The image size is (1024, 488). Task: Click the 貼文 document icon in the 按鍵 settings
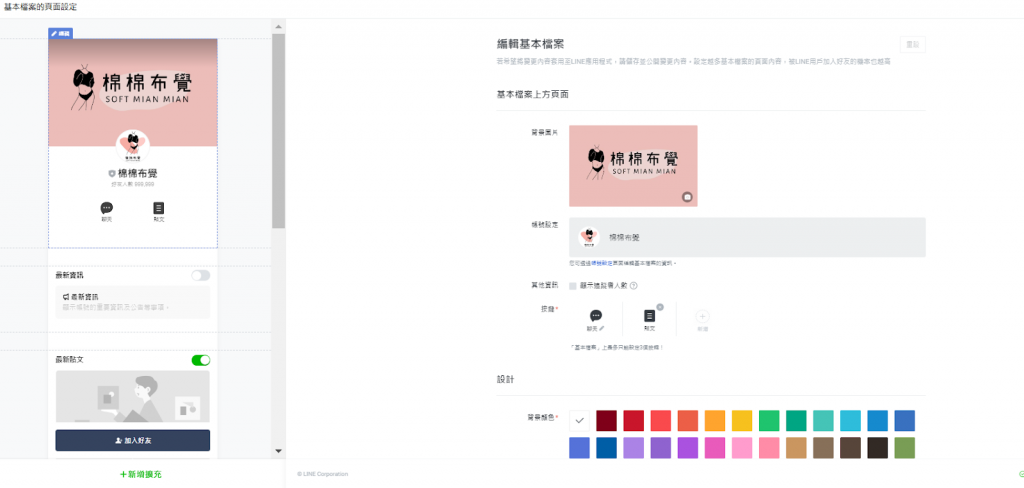click(649, 316)
